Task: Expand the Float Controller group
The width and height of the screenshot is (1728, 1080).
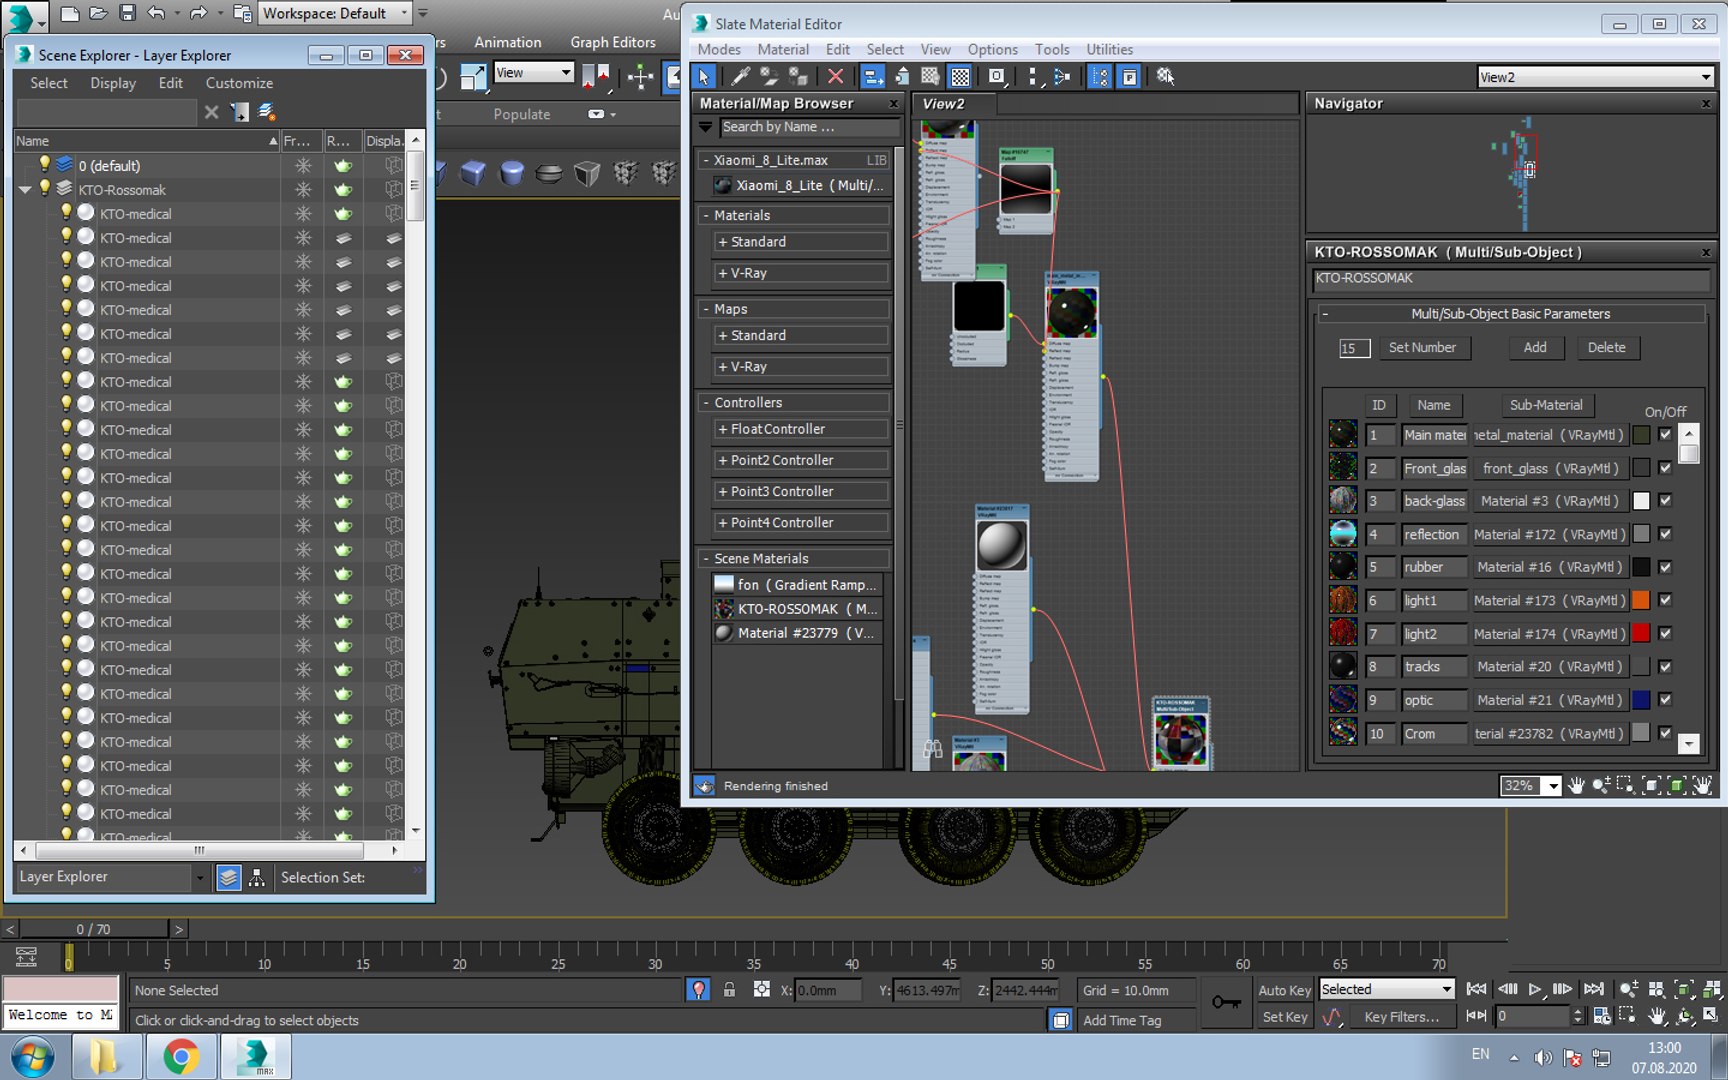Action: [x=802, y=429]
